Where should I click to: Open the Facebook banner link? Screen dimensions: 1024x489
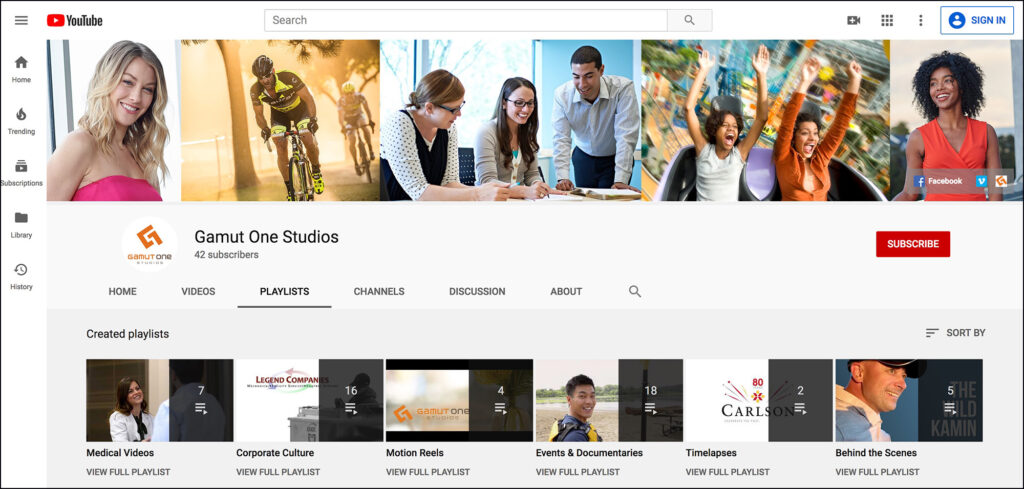click(x=938, y=181)
